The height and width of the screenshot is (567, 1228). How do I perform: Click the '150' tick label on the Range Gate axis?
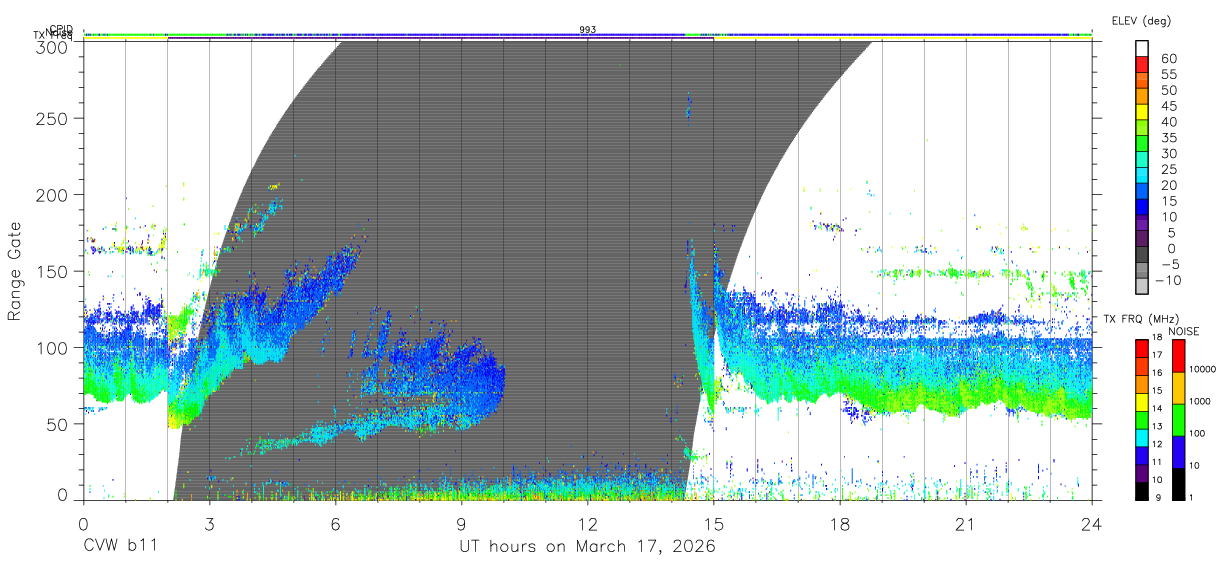[x=54, y=271]
